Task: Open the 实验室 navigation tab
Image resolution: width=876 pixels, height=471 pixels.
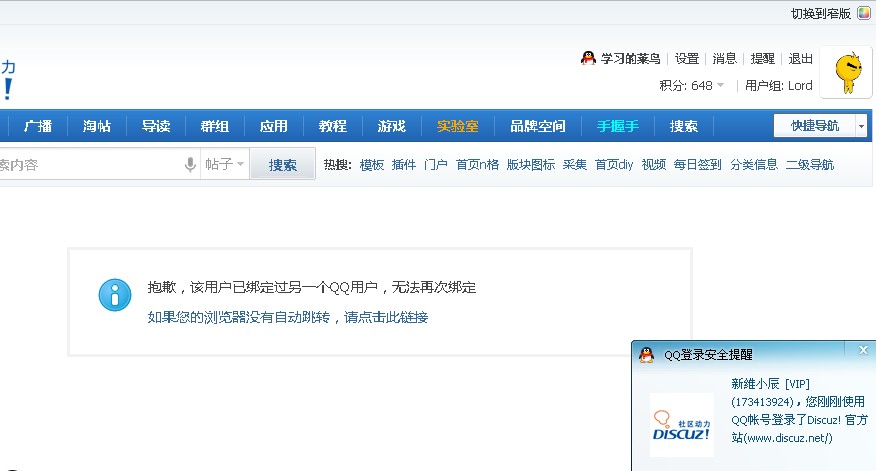Action: pos(458,126)
